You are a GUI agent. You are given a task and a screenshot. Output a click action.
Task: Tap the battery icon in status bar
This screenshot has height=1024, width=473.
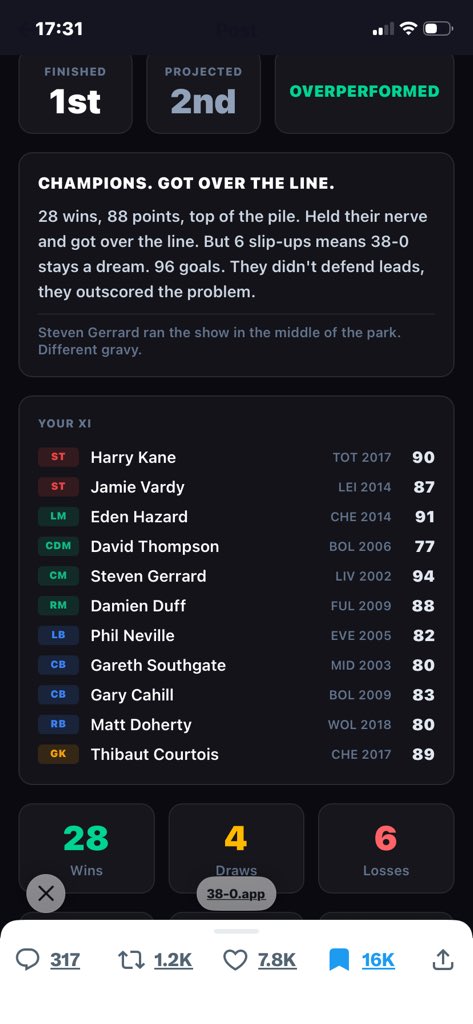click(438, 28)
